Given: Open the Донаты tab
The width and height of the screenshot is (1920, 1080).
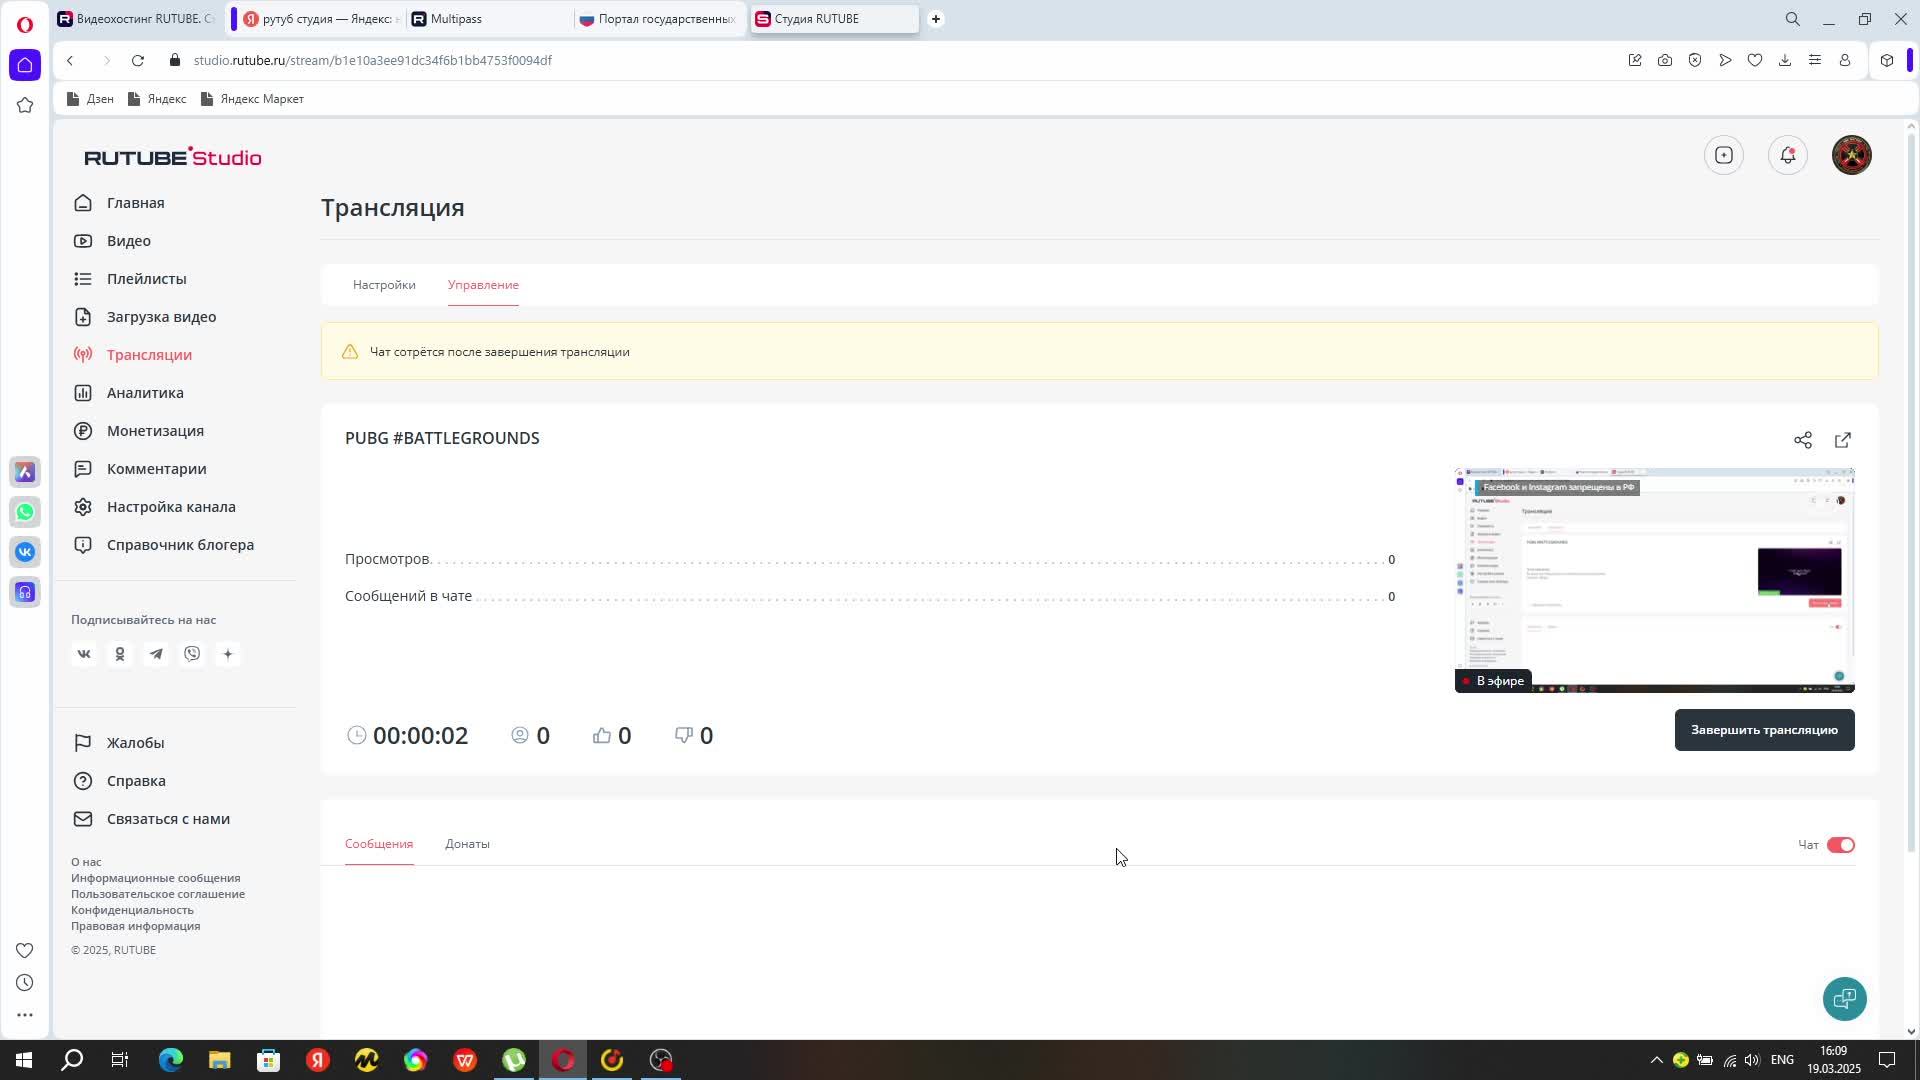Looking at the screenshot, I should click(x=467, y=844).
